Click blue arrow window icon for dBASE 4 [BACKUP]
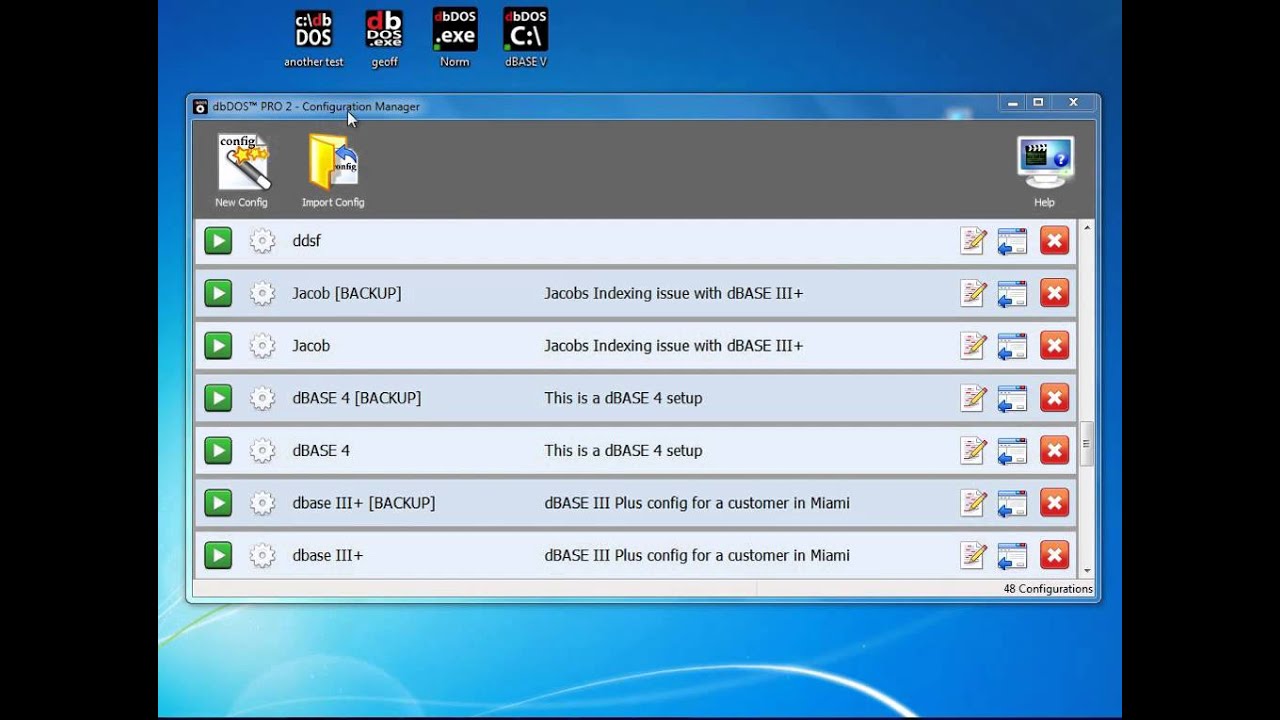The image size is (1280, 720). pos(1012,398)
